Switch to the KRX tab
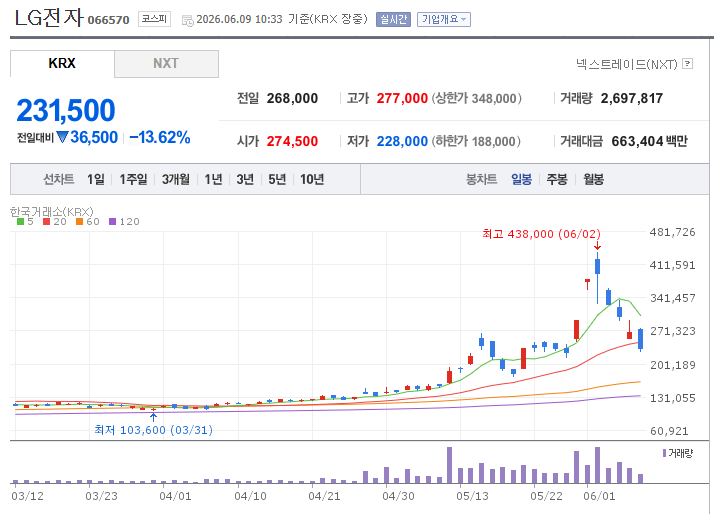Viewport: 714px width, 514px height. [62, 63]
